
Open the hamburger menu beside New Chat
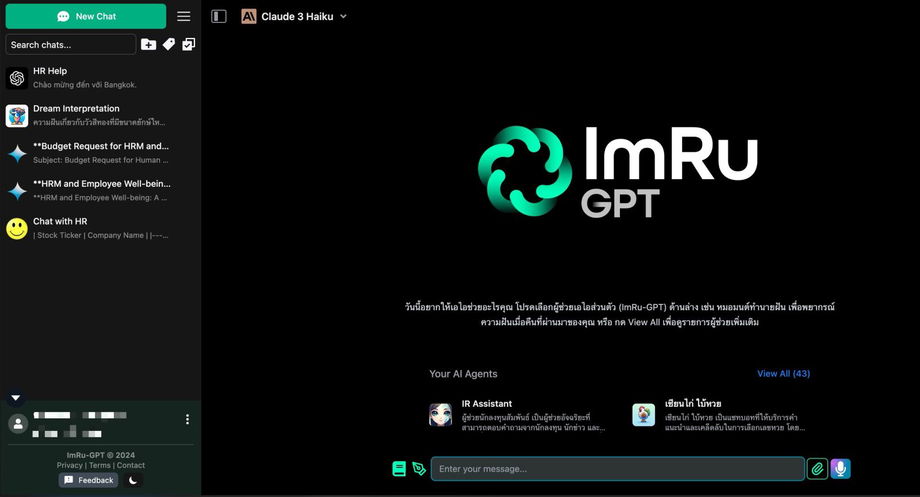184,16
